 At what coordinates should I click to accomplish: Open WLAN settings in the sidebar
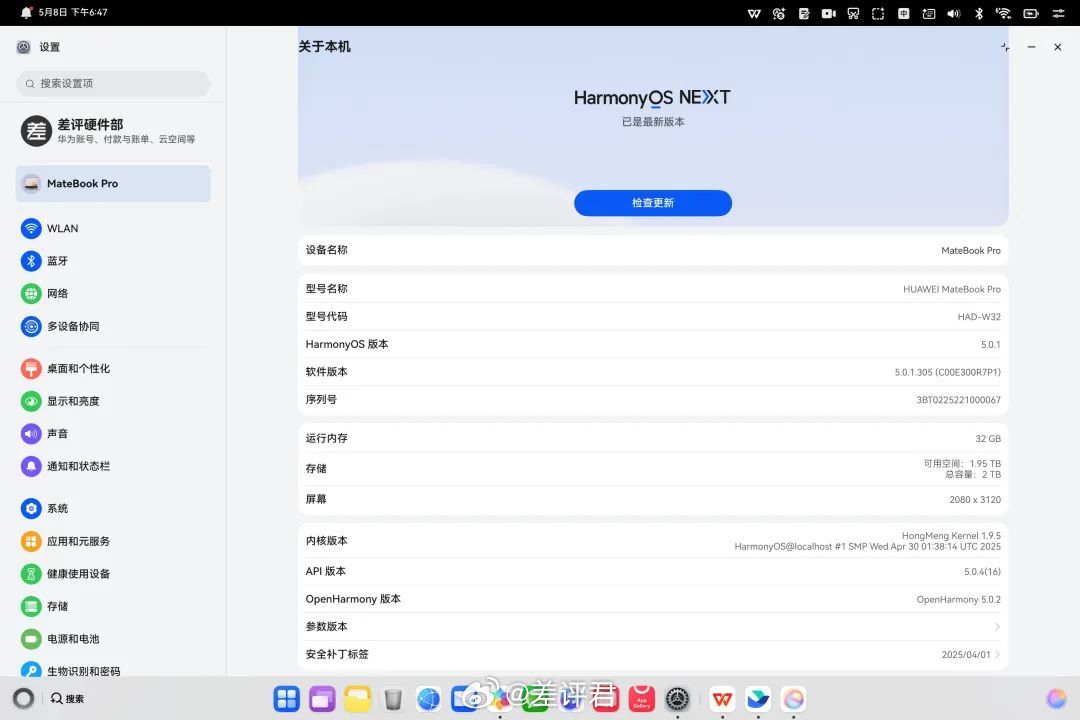[x=114, y=228]
